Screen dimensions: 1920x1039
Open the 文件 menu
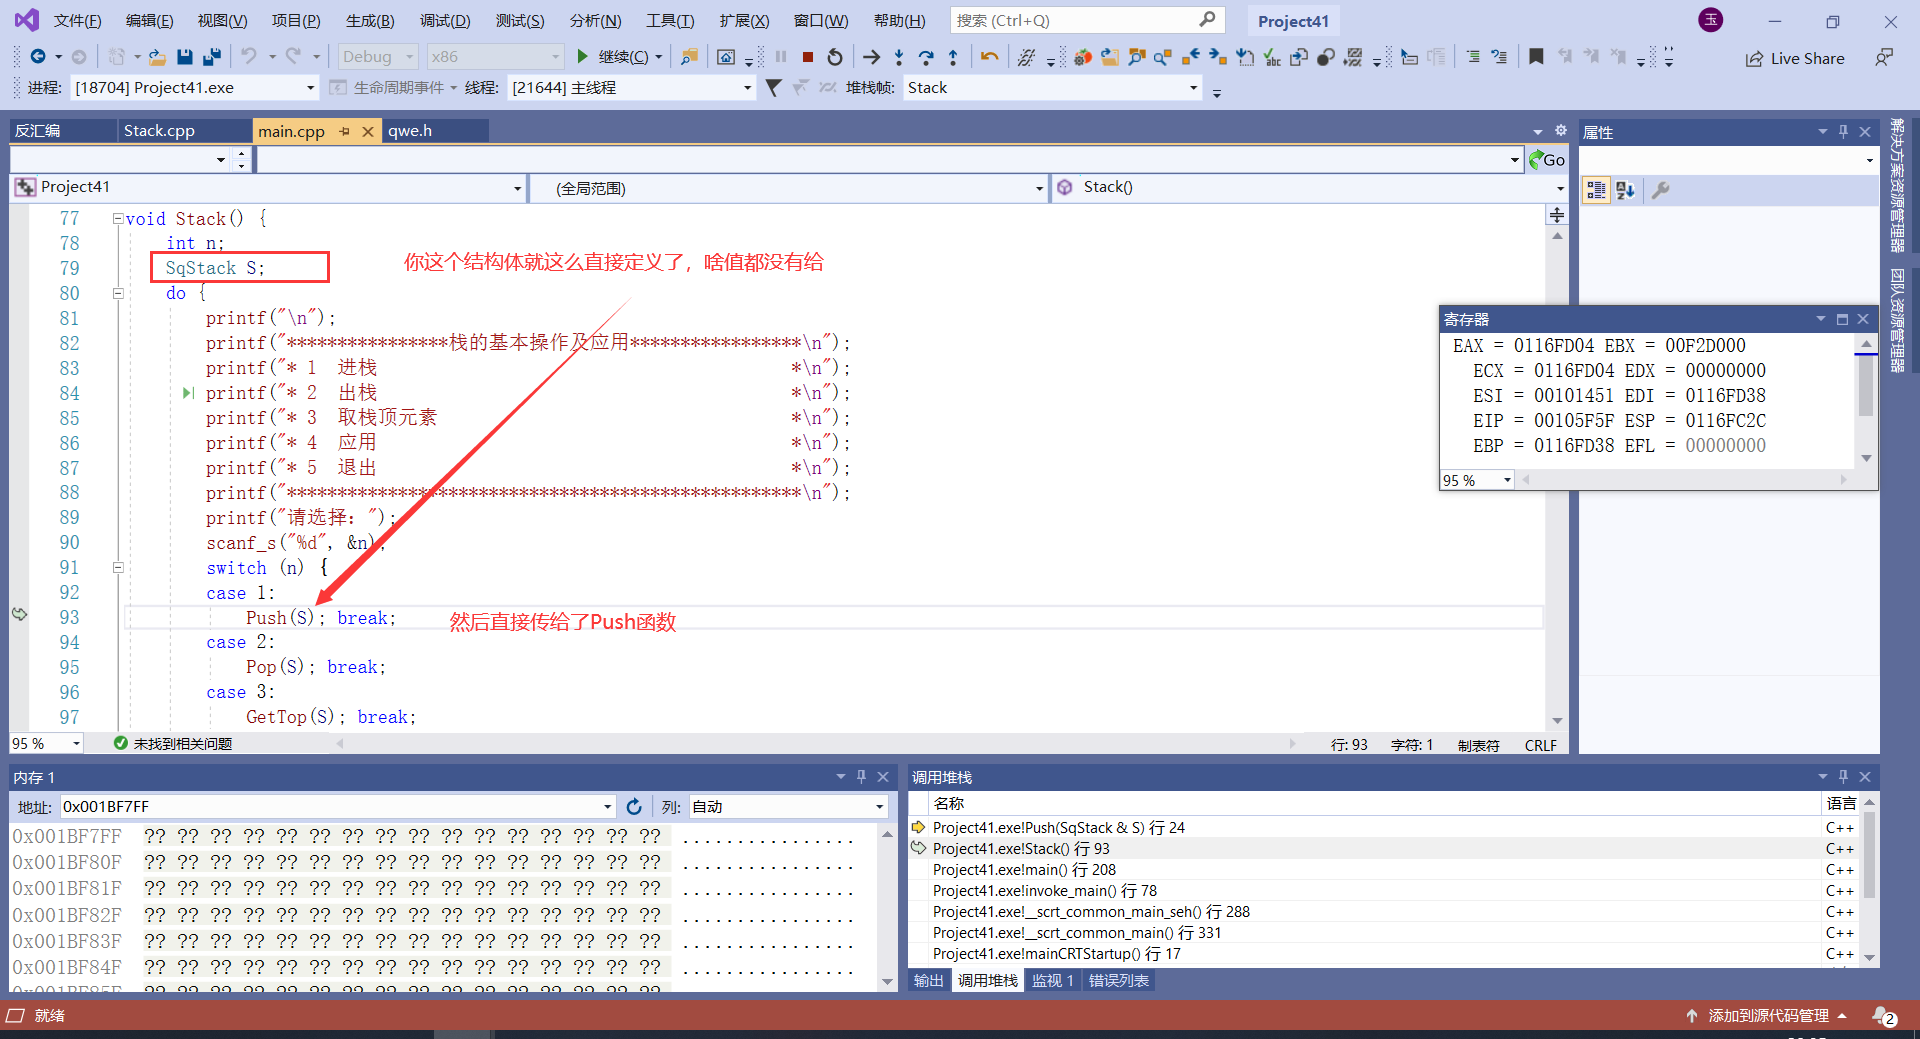pos(77,21)
